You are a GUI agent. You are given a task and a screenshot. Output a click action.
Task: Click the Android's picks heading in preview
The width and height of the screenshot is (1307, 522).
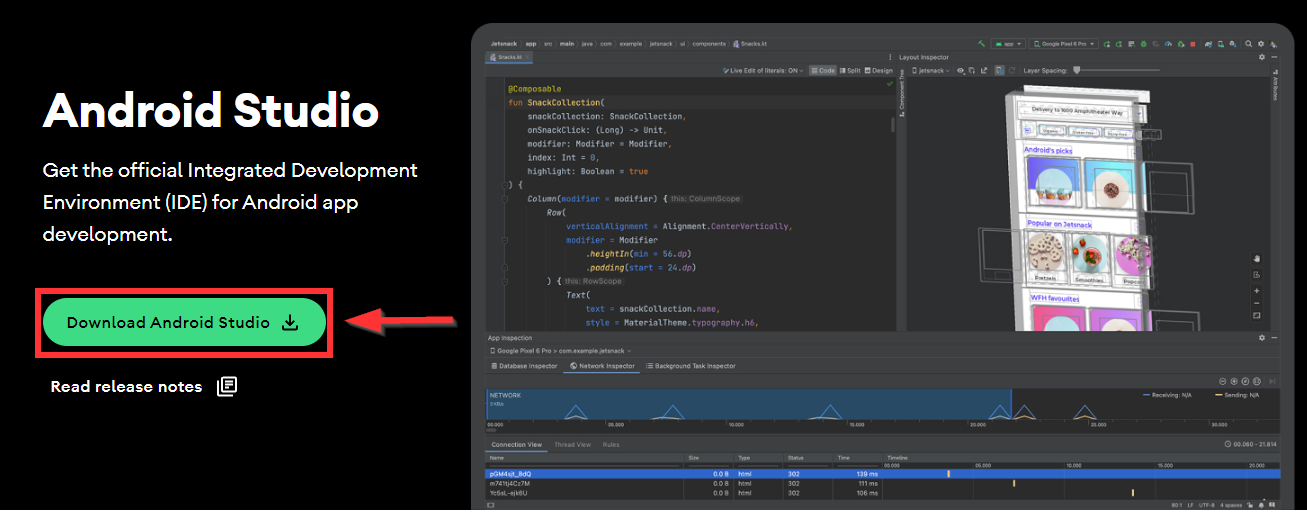click(1048, 150)
